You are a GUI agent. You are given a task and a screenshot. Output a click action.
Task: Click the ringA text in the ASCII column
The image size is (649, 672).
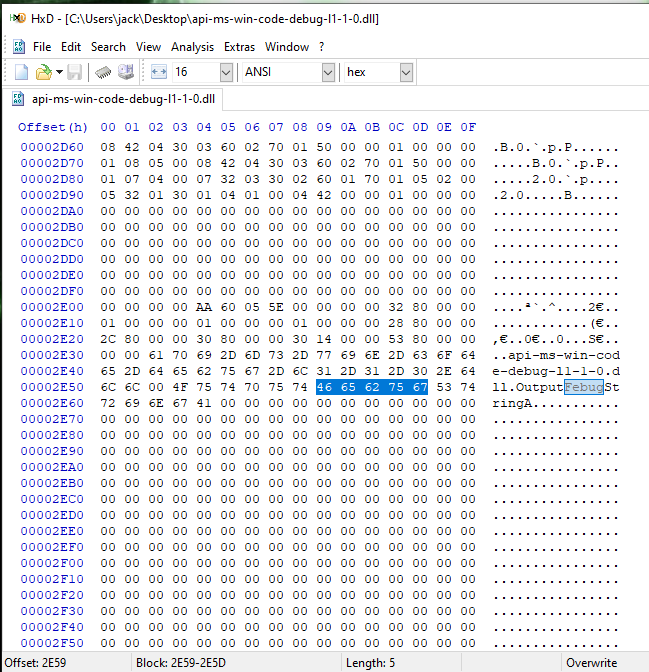pyautogui.click(x=512, y=403)
